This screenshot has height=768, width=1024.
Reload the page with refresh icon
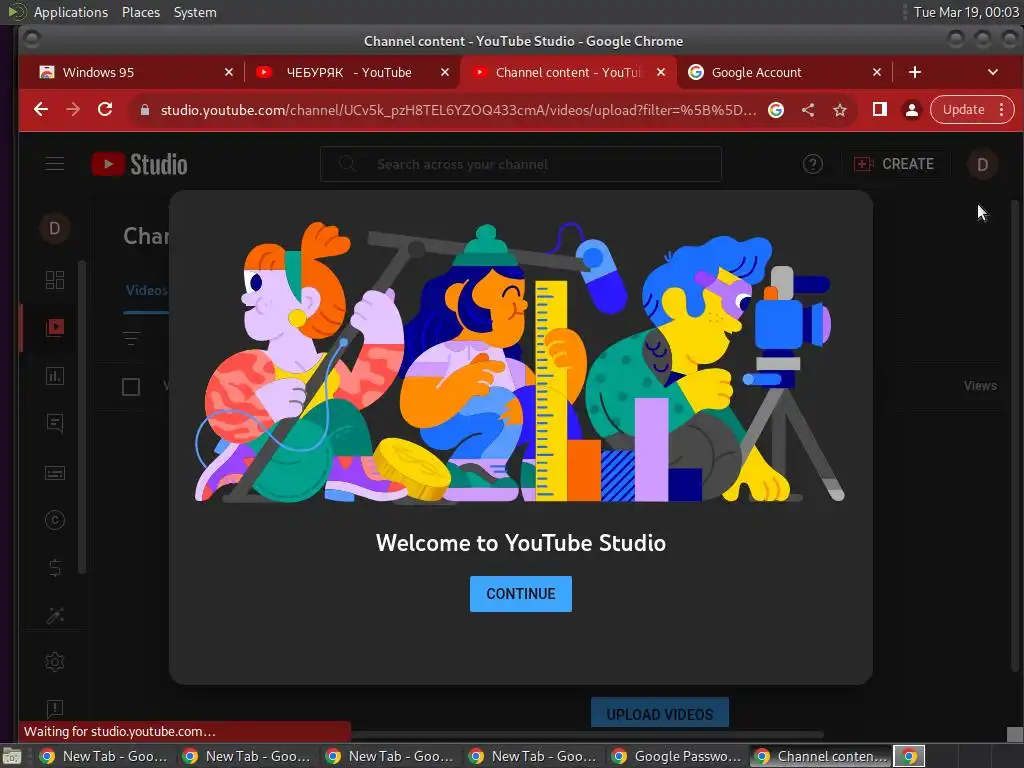104,110
